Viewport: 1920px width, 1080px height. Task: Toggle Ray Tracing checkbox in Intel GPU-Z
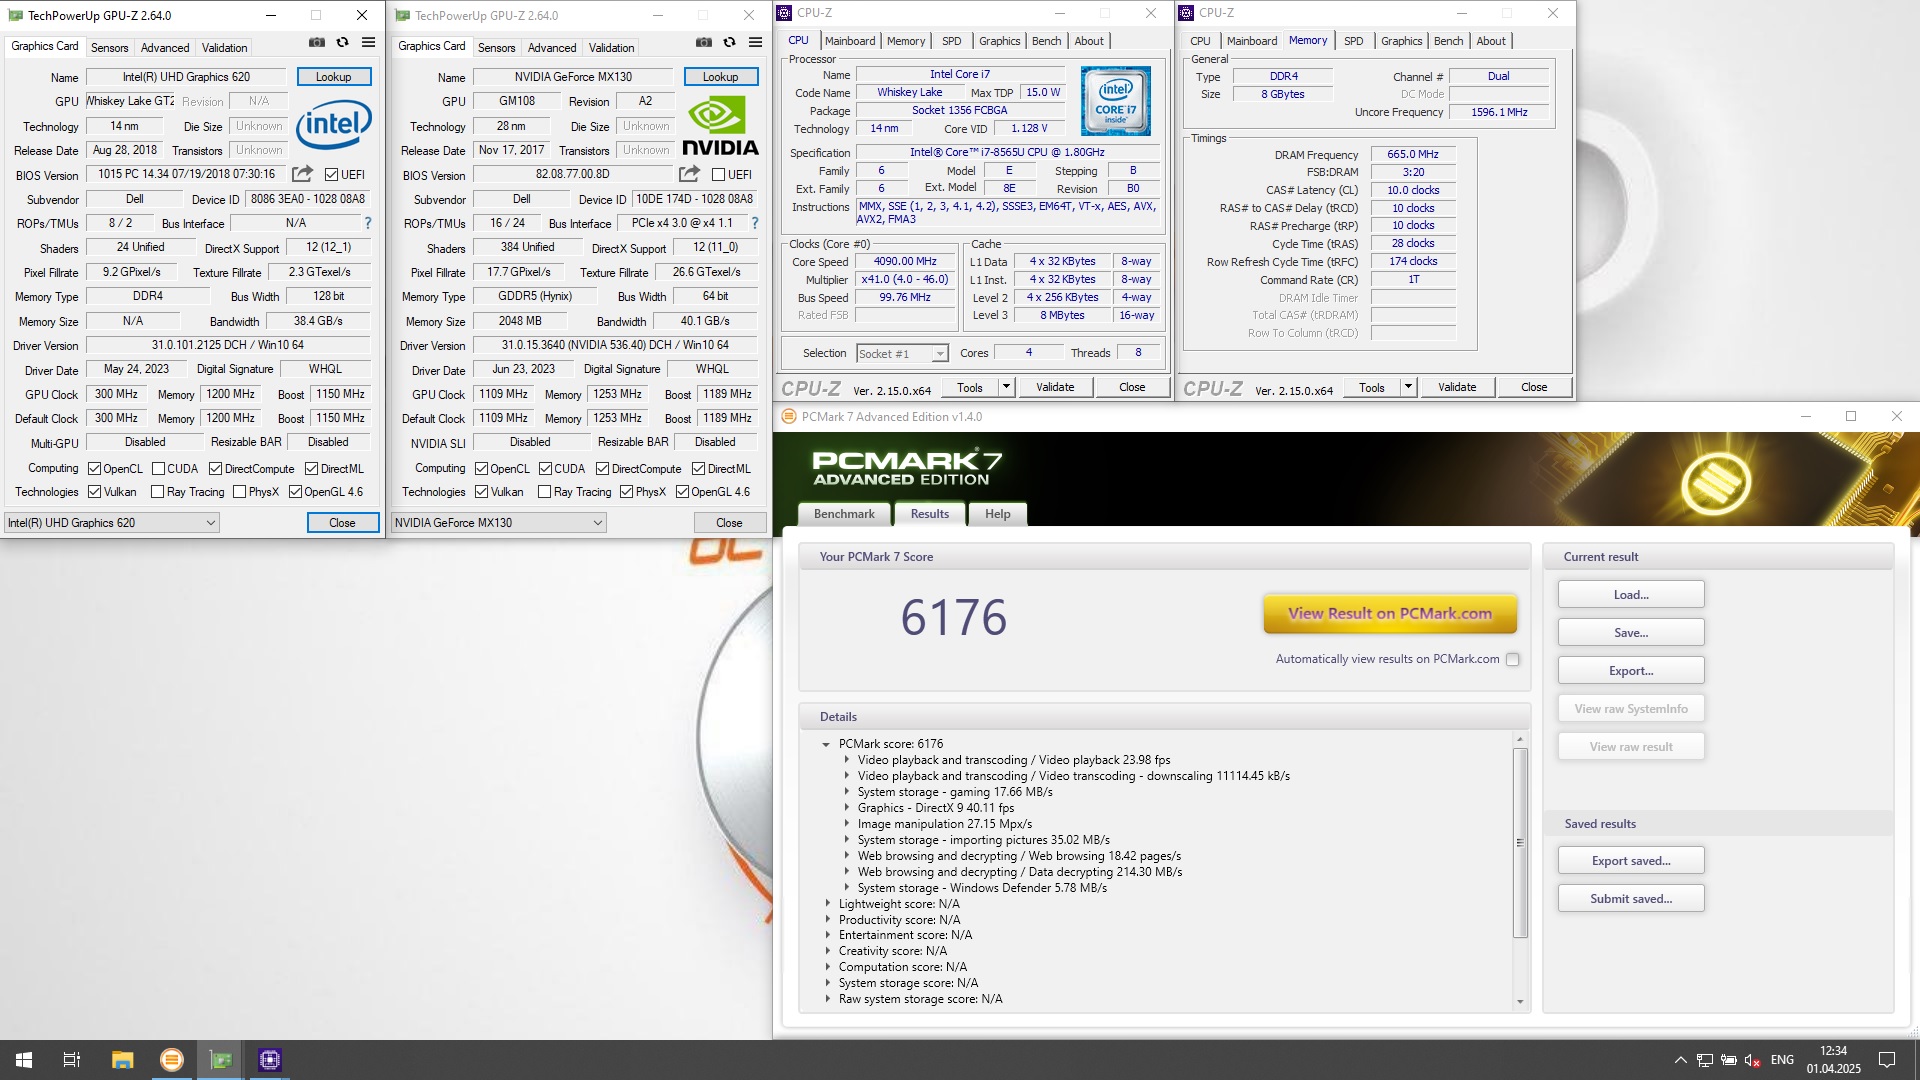pos(157,492)
